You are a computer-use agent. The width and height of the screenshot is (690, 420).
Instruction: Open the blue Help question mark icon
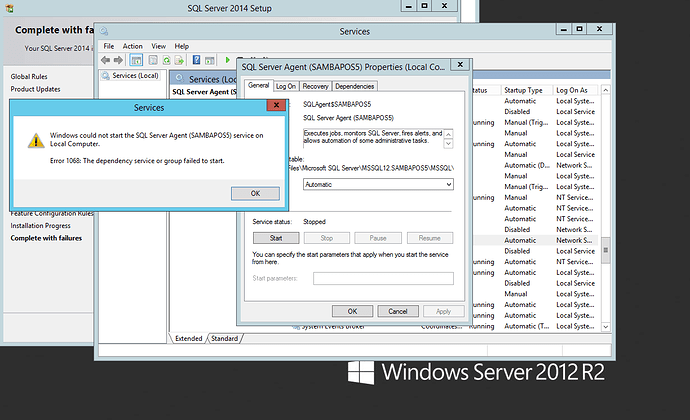click(x=196, y=60)
